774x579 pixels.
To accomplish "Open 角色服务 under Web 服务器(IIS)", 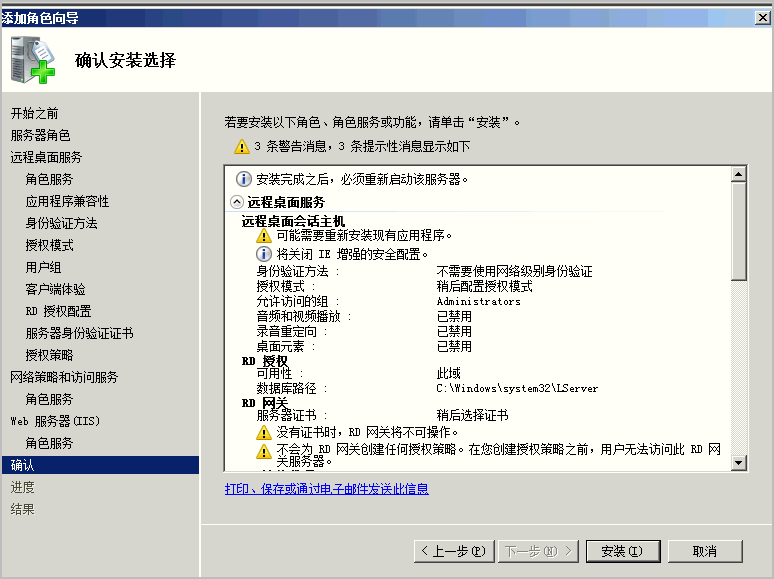I will pos(49,443).
